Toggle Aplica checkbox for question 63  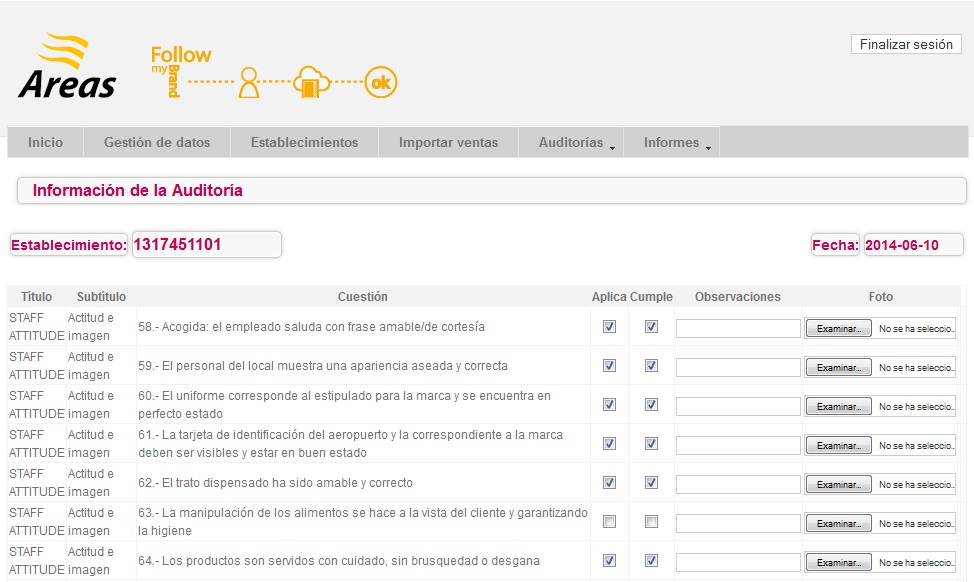point(610,522)
